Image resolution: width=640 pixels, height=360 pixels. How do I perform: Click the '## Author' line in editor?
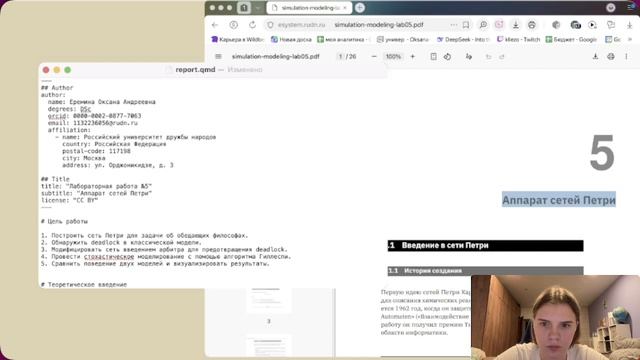click(57, 88)
